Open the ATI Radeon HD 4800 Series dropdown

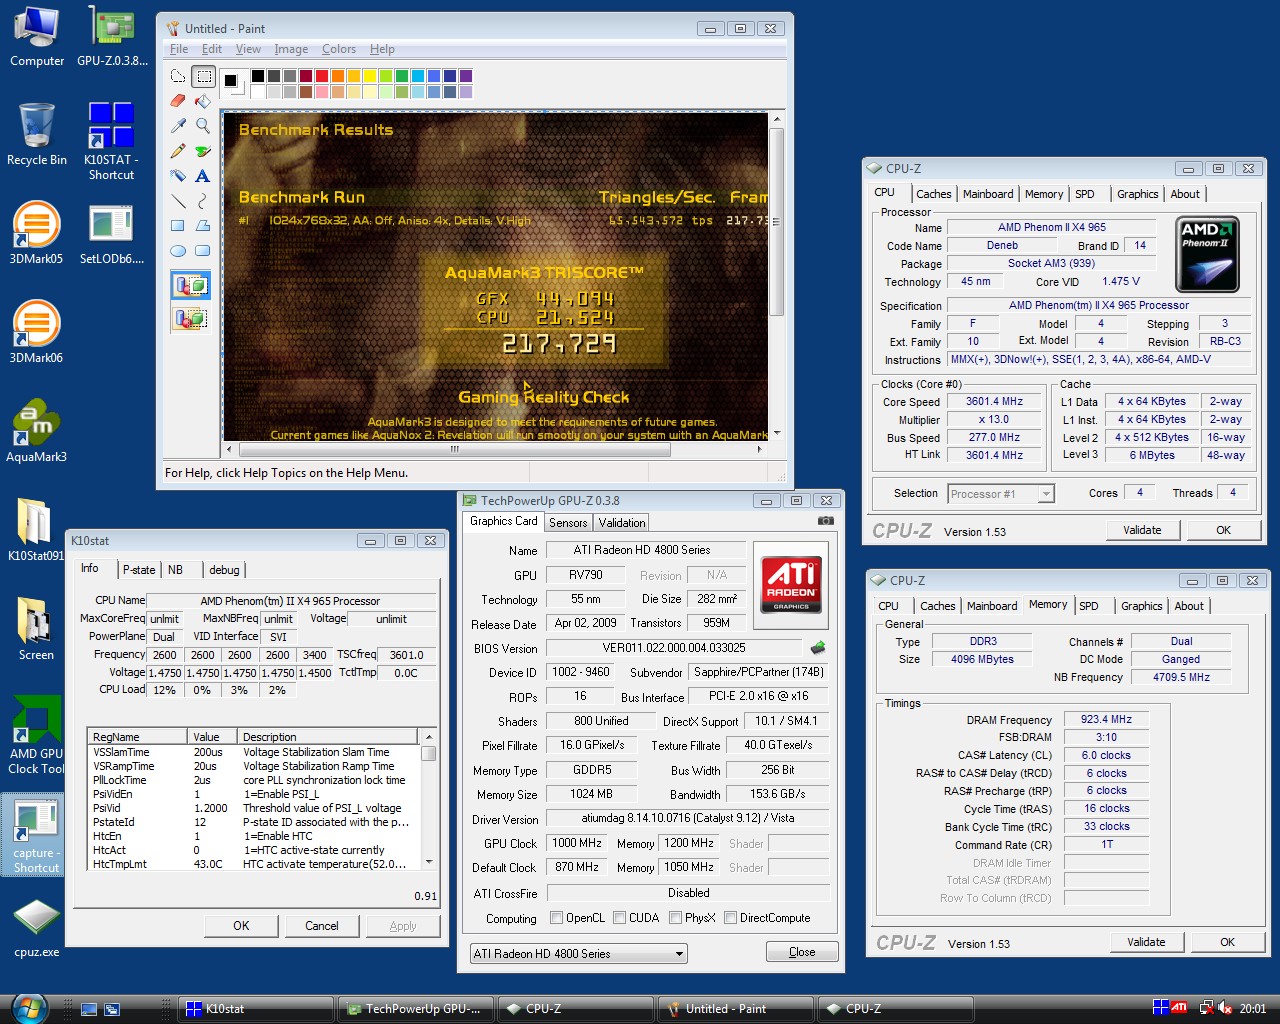579,954
